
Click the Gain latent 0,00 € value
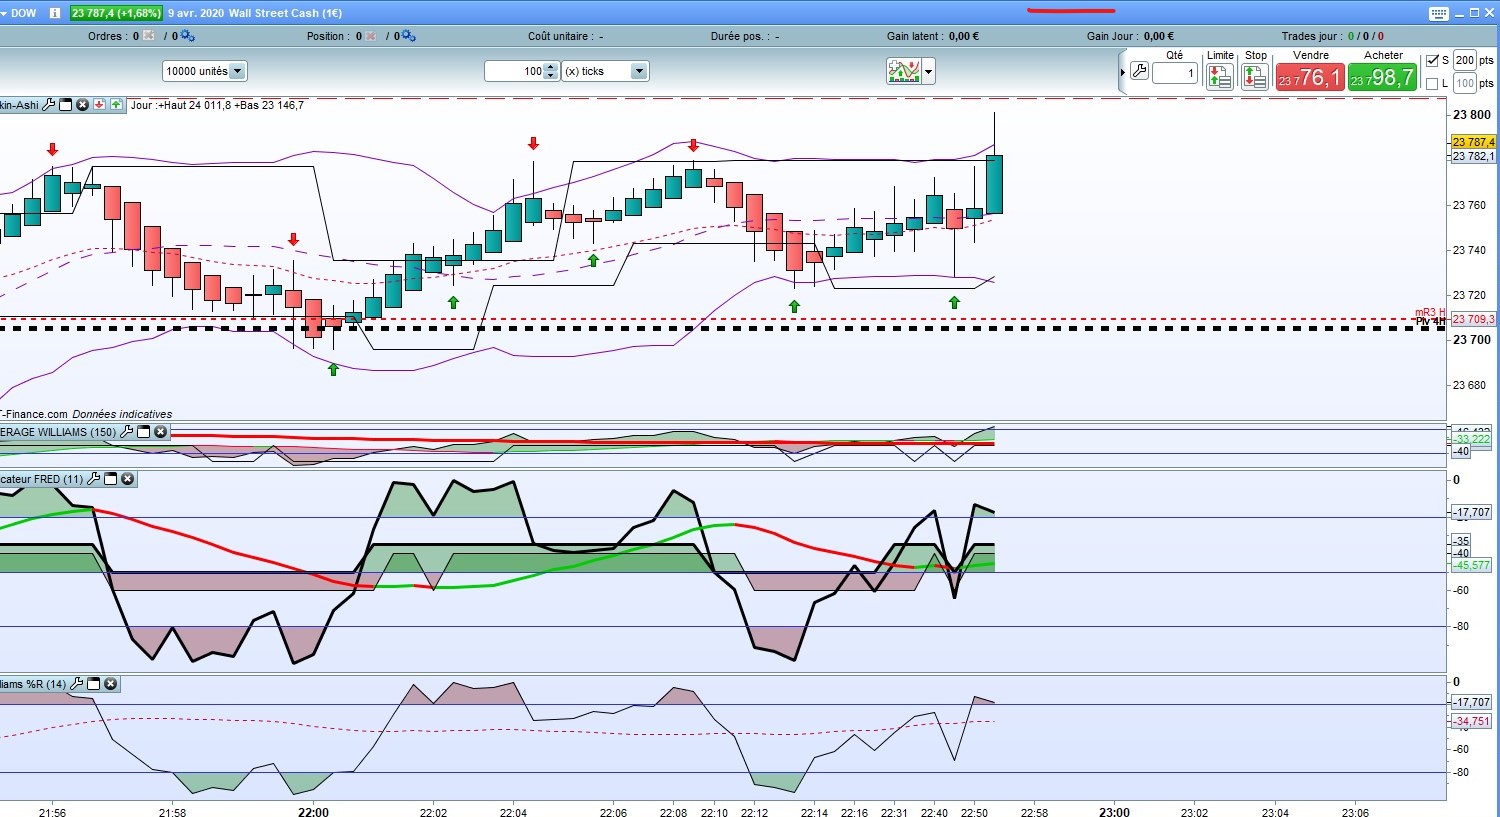click(964, 36)
